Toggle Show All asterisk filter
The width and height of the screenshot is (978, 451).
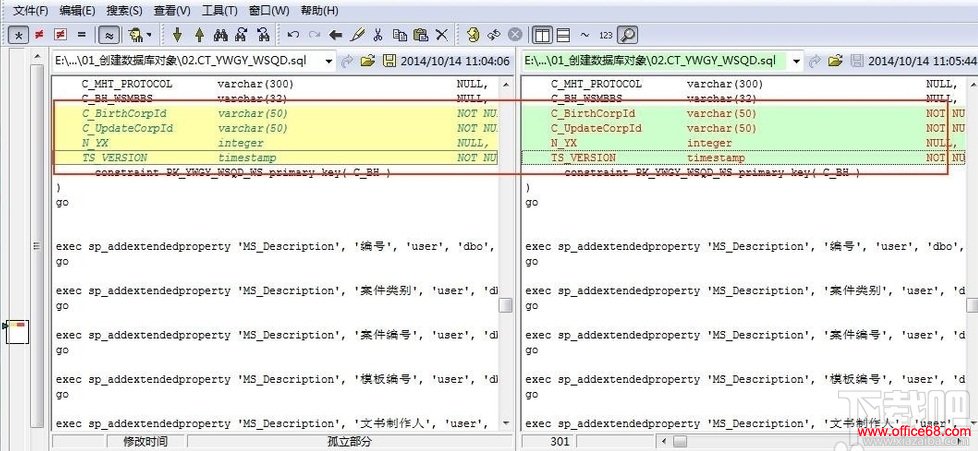click(18, 35)
